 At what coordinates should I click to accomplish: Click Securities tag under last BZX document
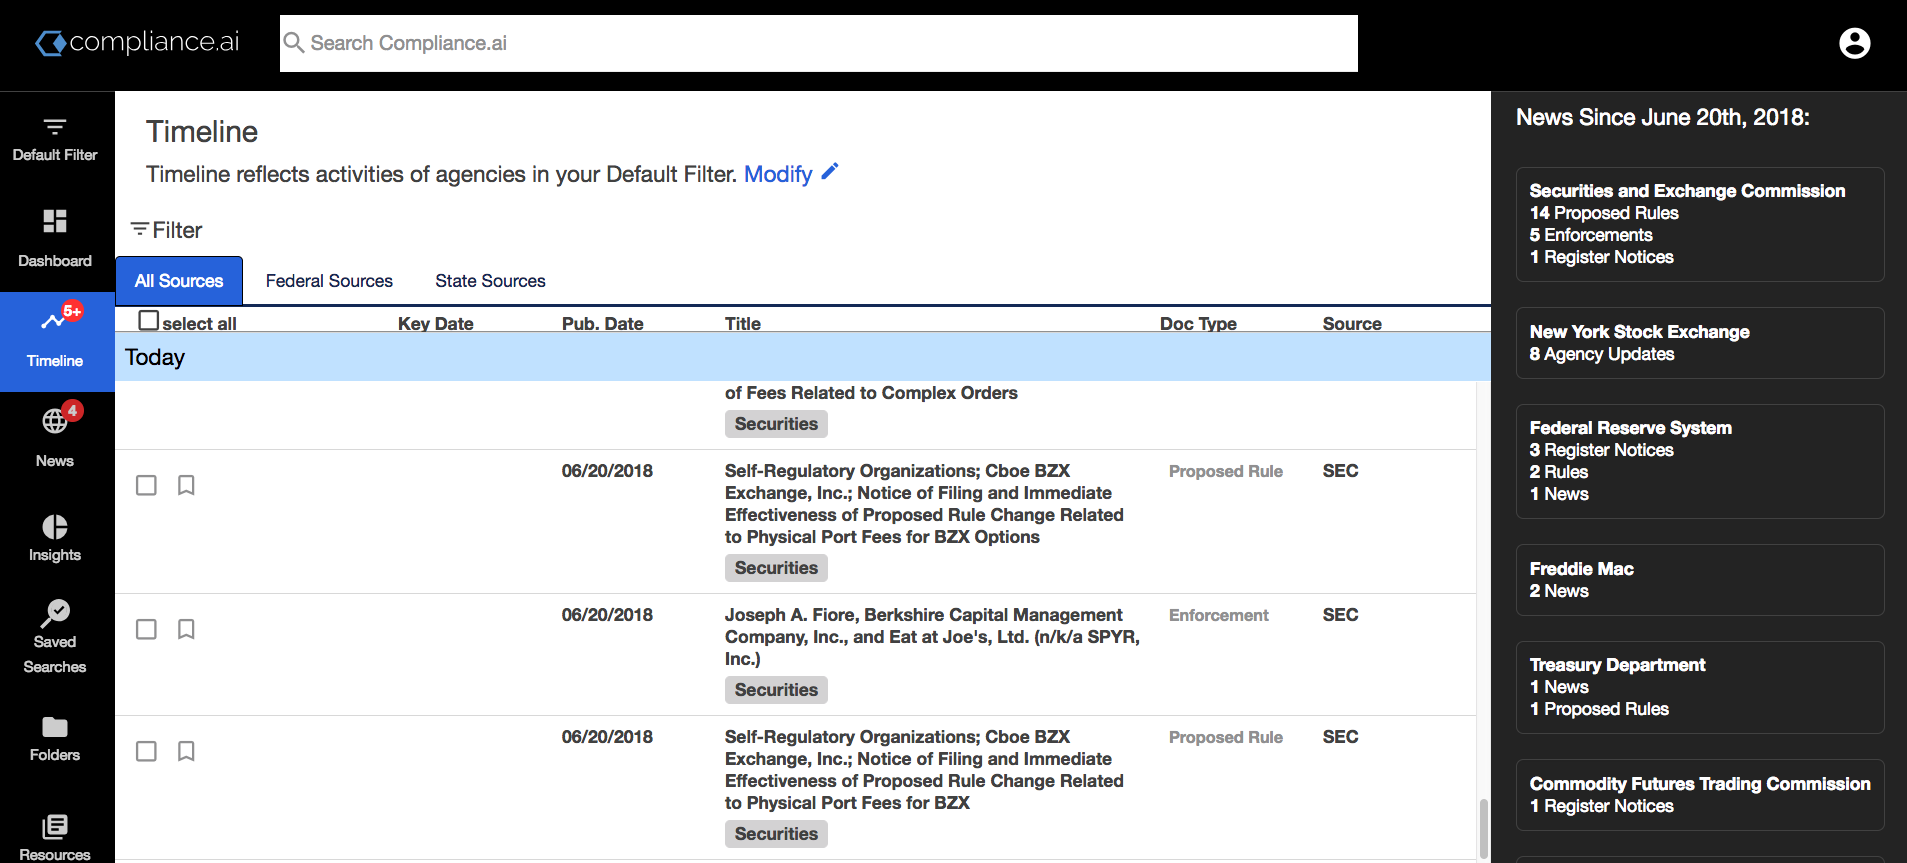[776, 834]
